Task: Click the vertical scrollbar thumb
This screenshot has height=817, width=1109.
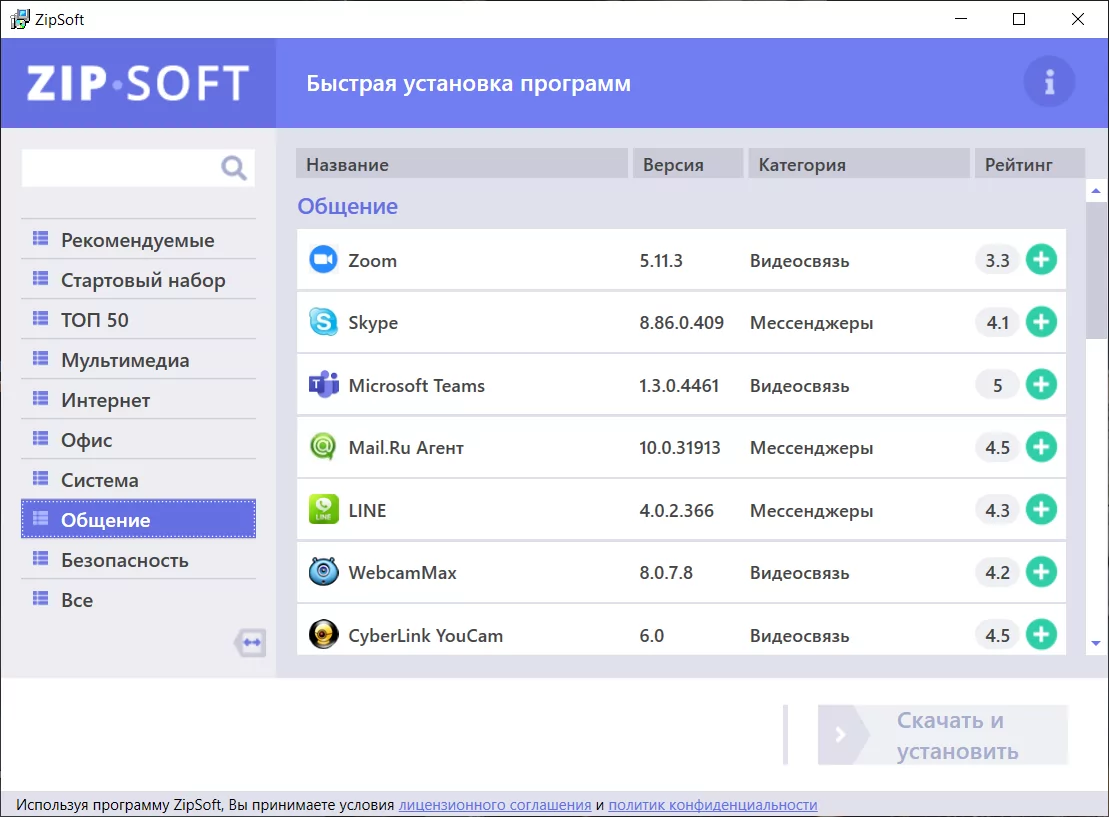Action: 1097,269
